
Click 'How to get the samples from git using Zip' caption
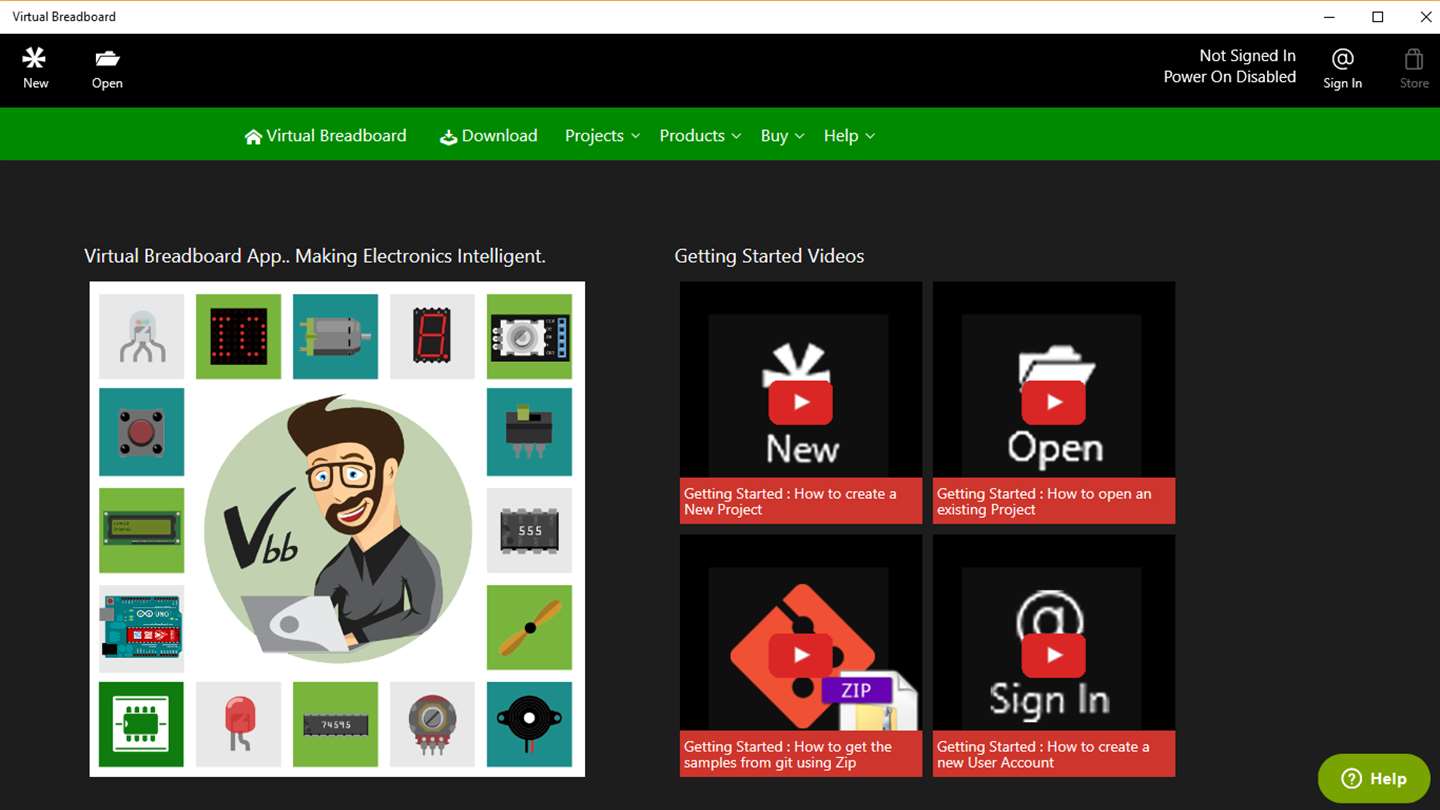801,754
